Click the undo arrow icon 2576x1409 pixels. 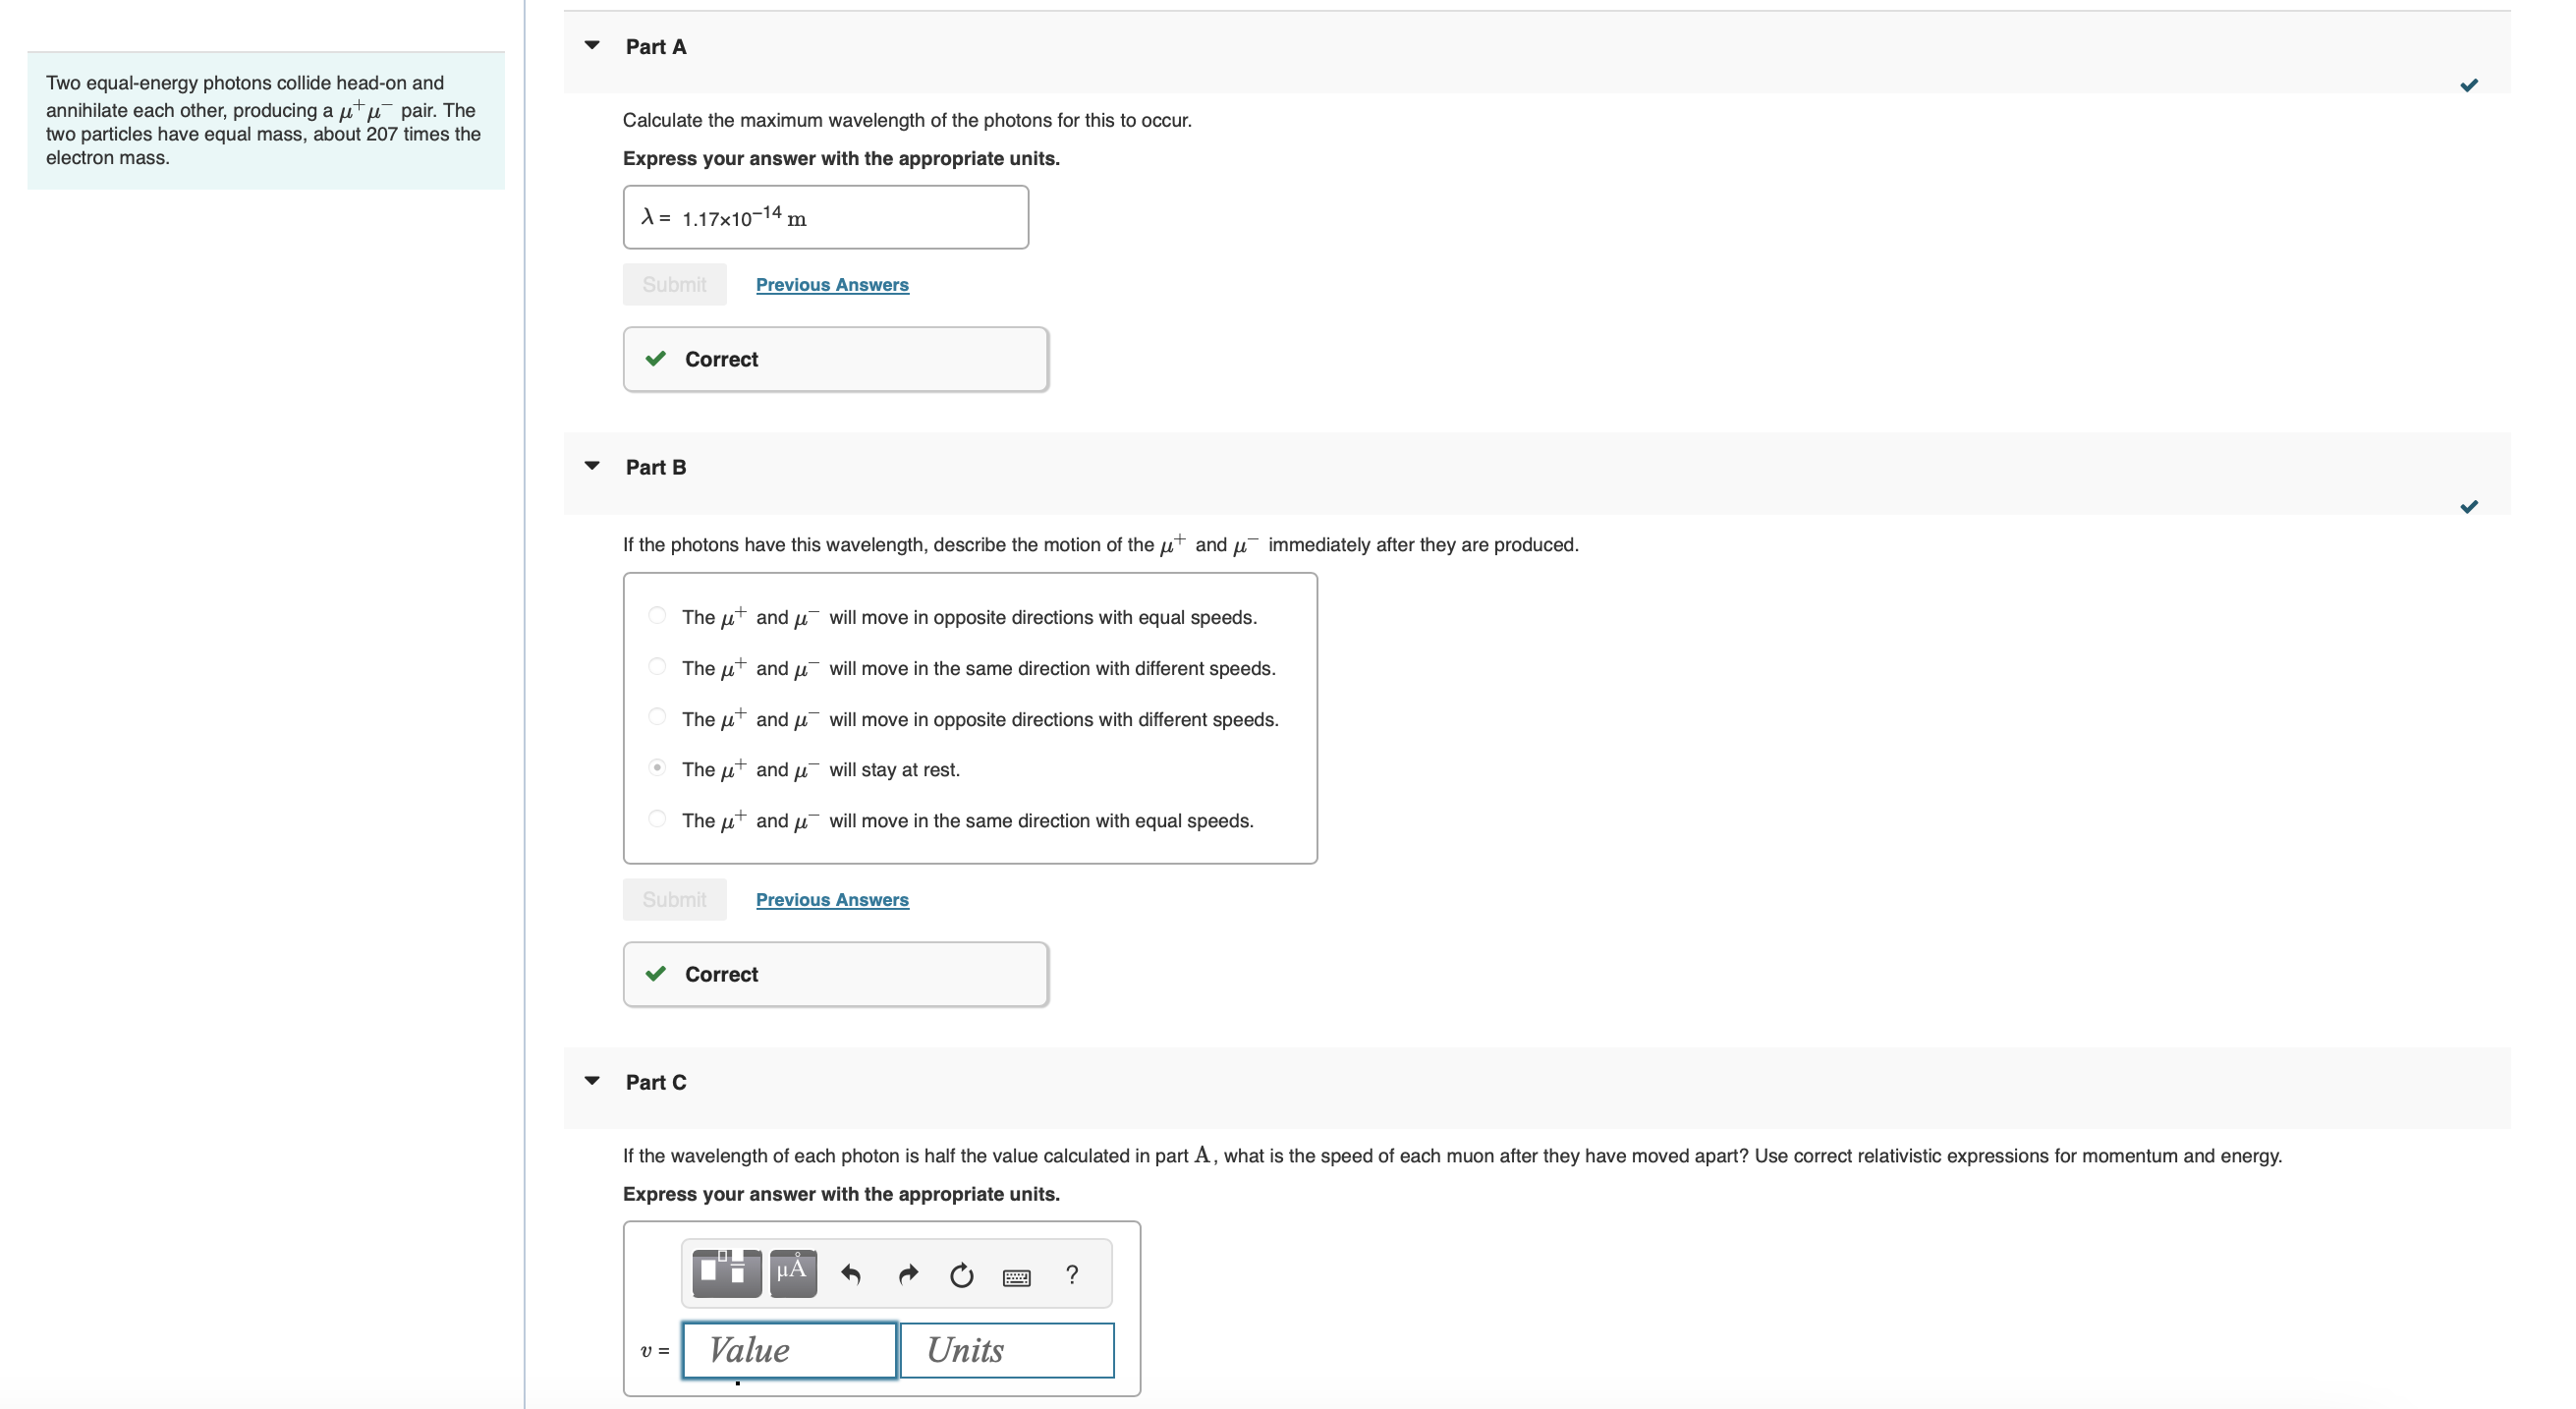click(x=851, y=1274)
